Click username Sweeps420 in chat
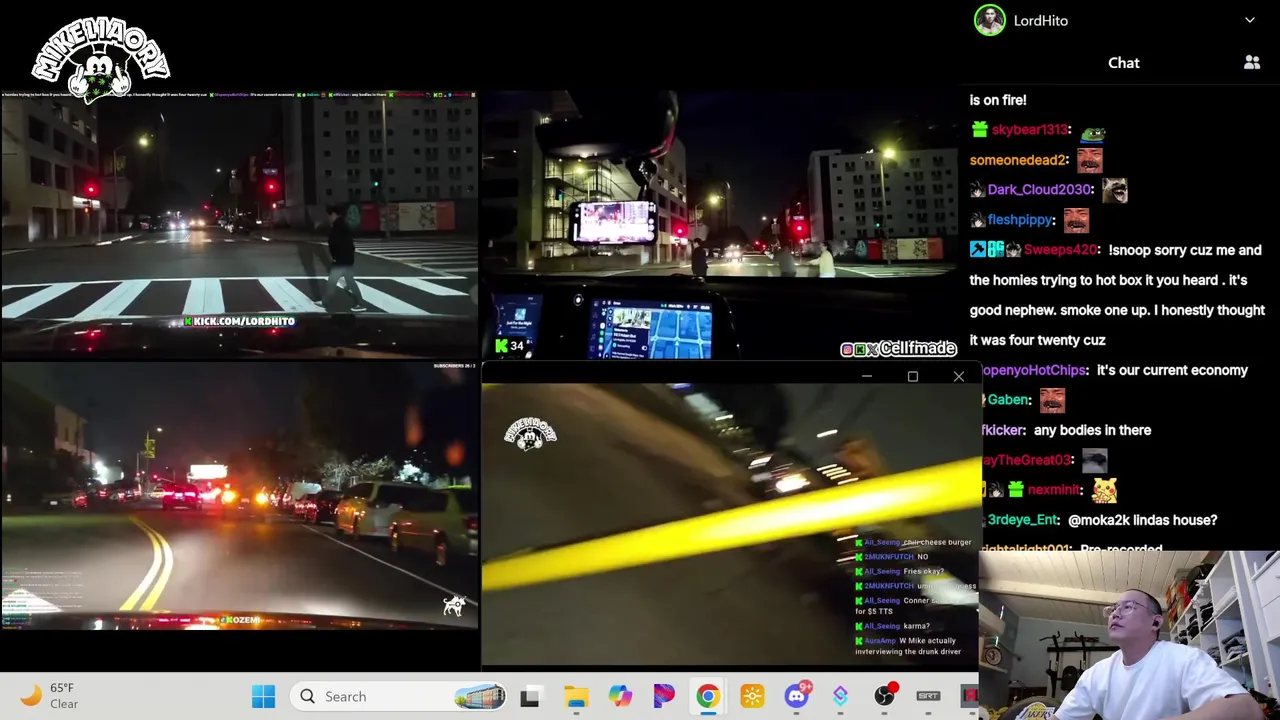Image resolution: width=1280 pixels, height=720 pixels. pos(1062,250)
